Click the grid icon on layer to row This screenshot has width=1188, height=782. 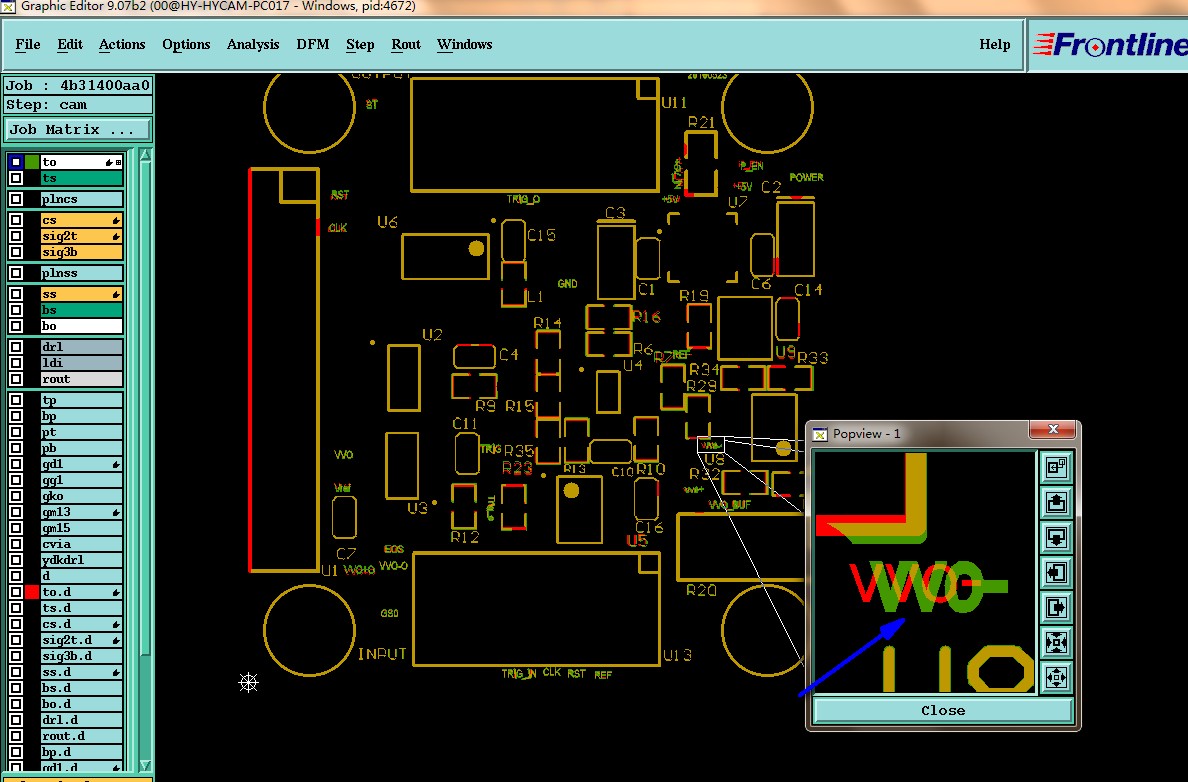point(119,162)
